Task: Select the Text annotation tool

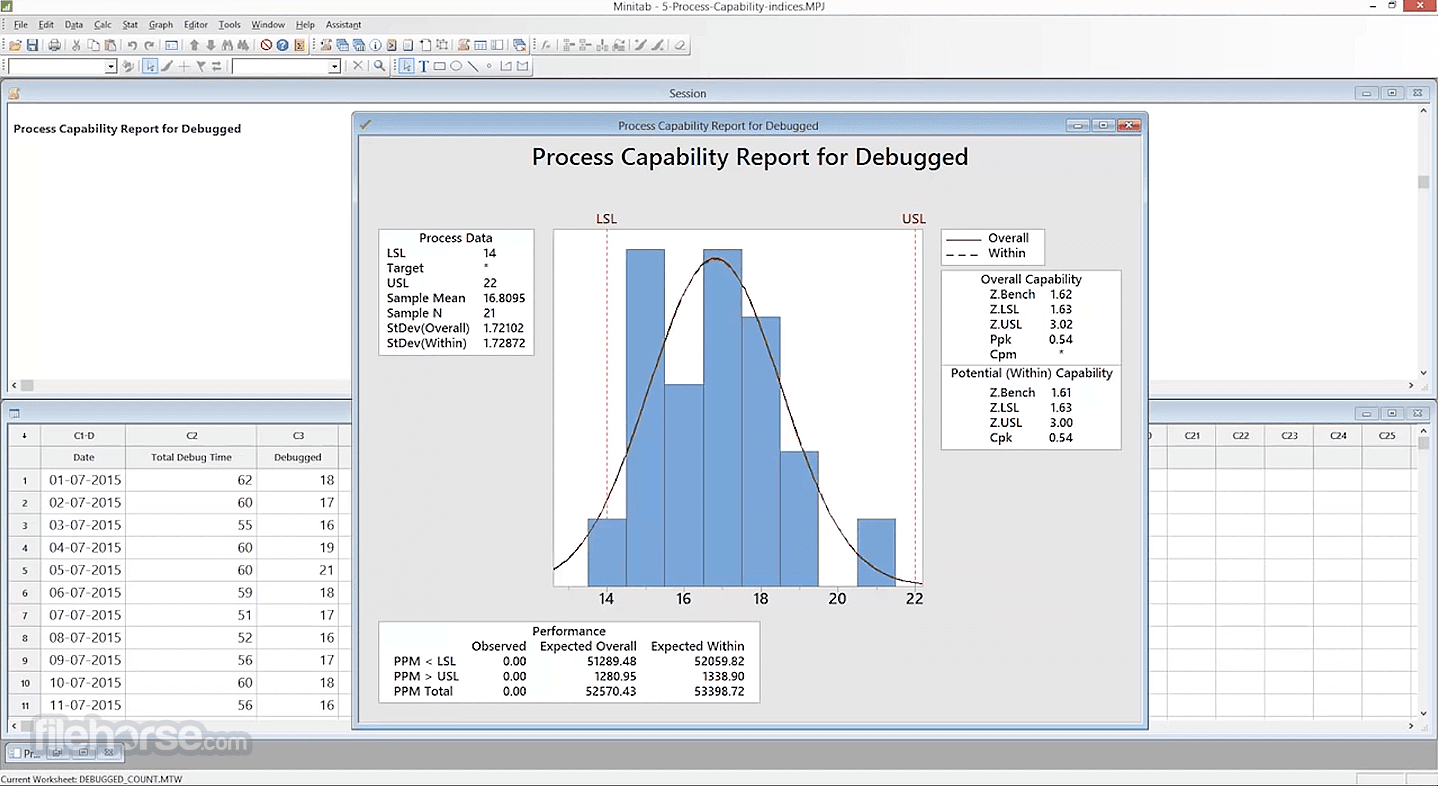Action: point(425,66)
